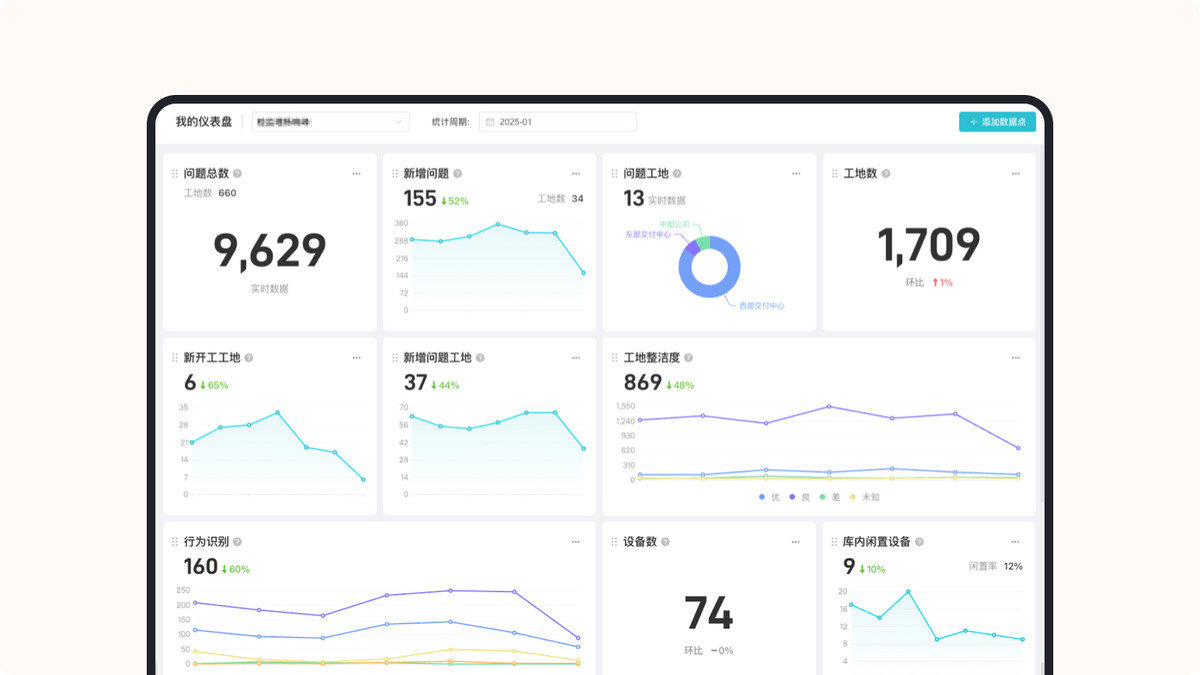Image resolution: width=1200 pixels, height=675 pixels.
Task: Click the 西部交付中心 label on donut chart
Action: (x=762, y=306)
